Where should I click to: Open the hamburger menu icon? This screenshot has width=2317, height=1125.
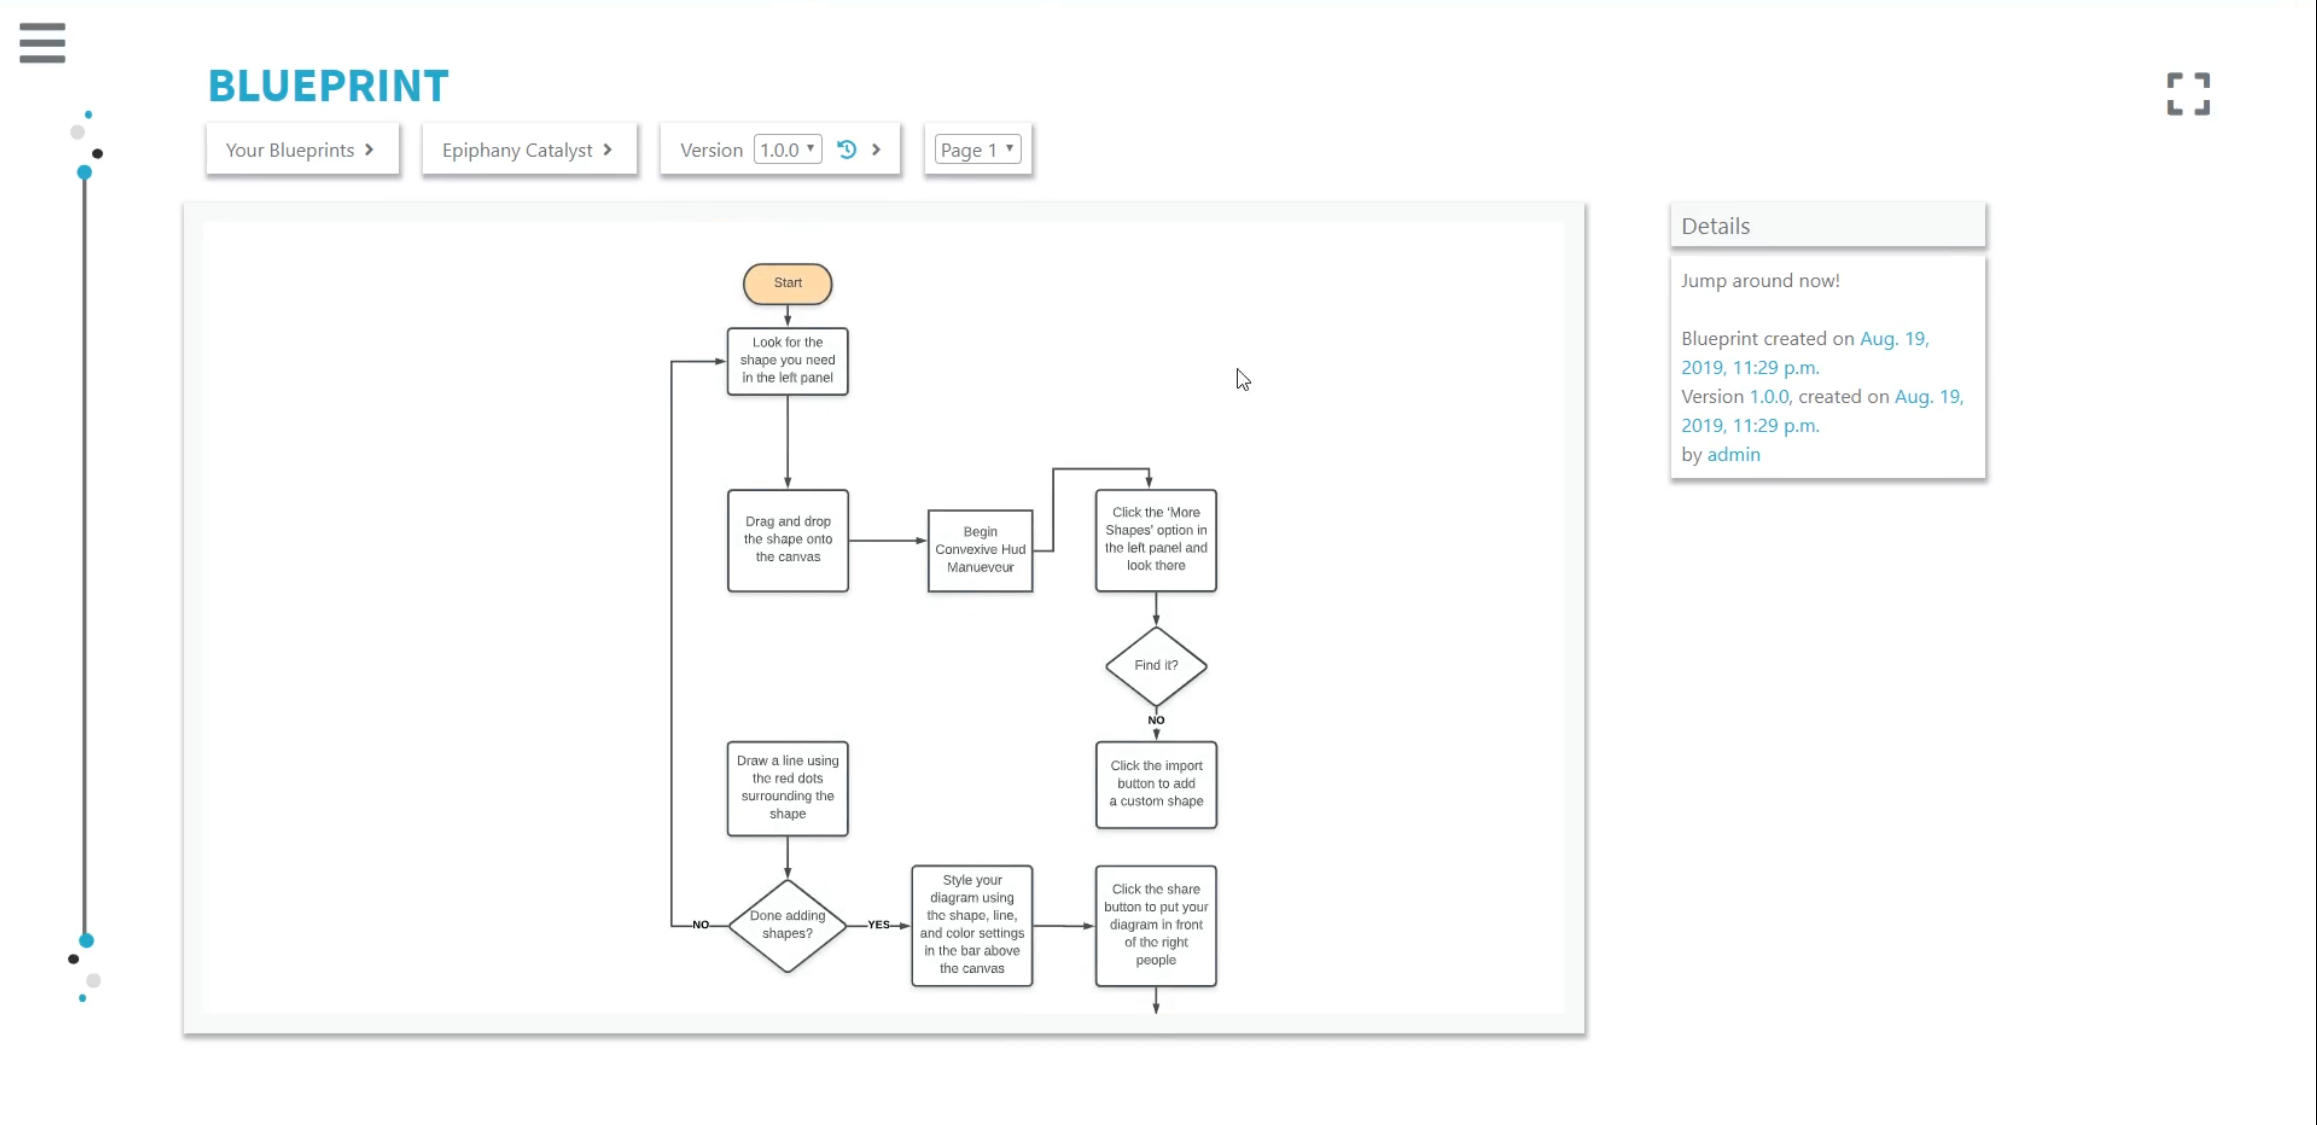(x=42, y=43)
